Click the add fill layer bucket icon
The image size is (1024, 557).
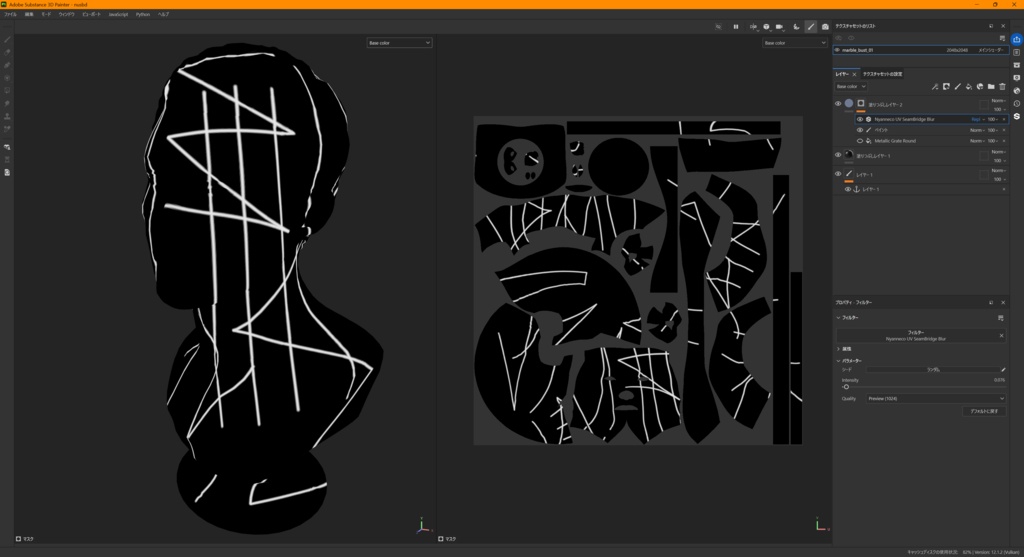pyautogui.click(x=968, y=86)
